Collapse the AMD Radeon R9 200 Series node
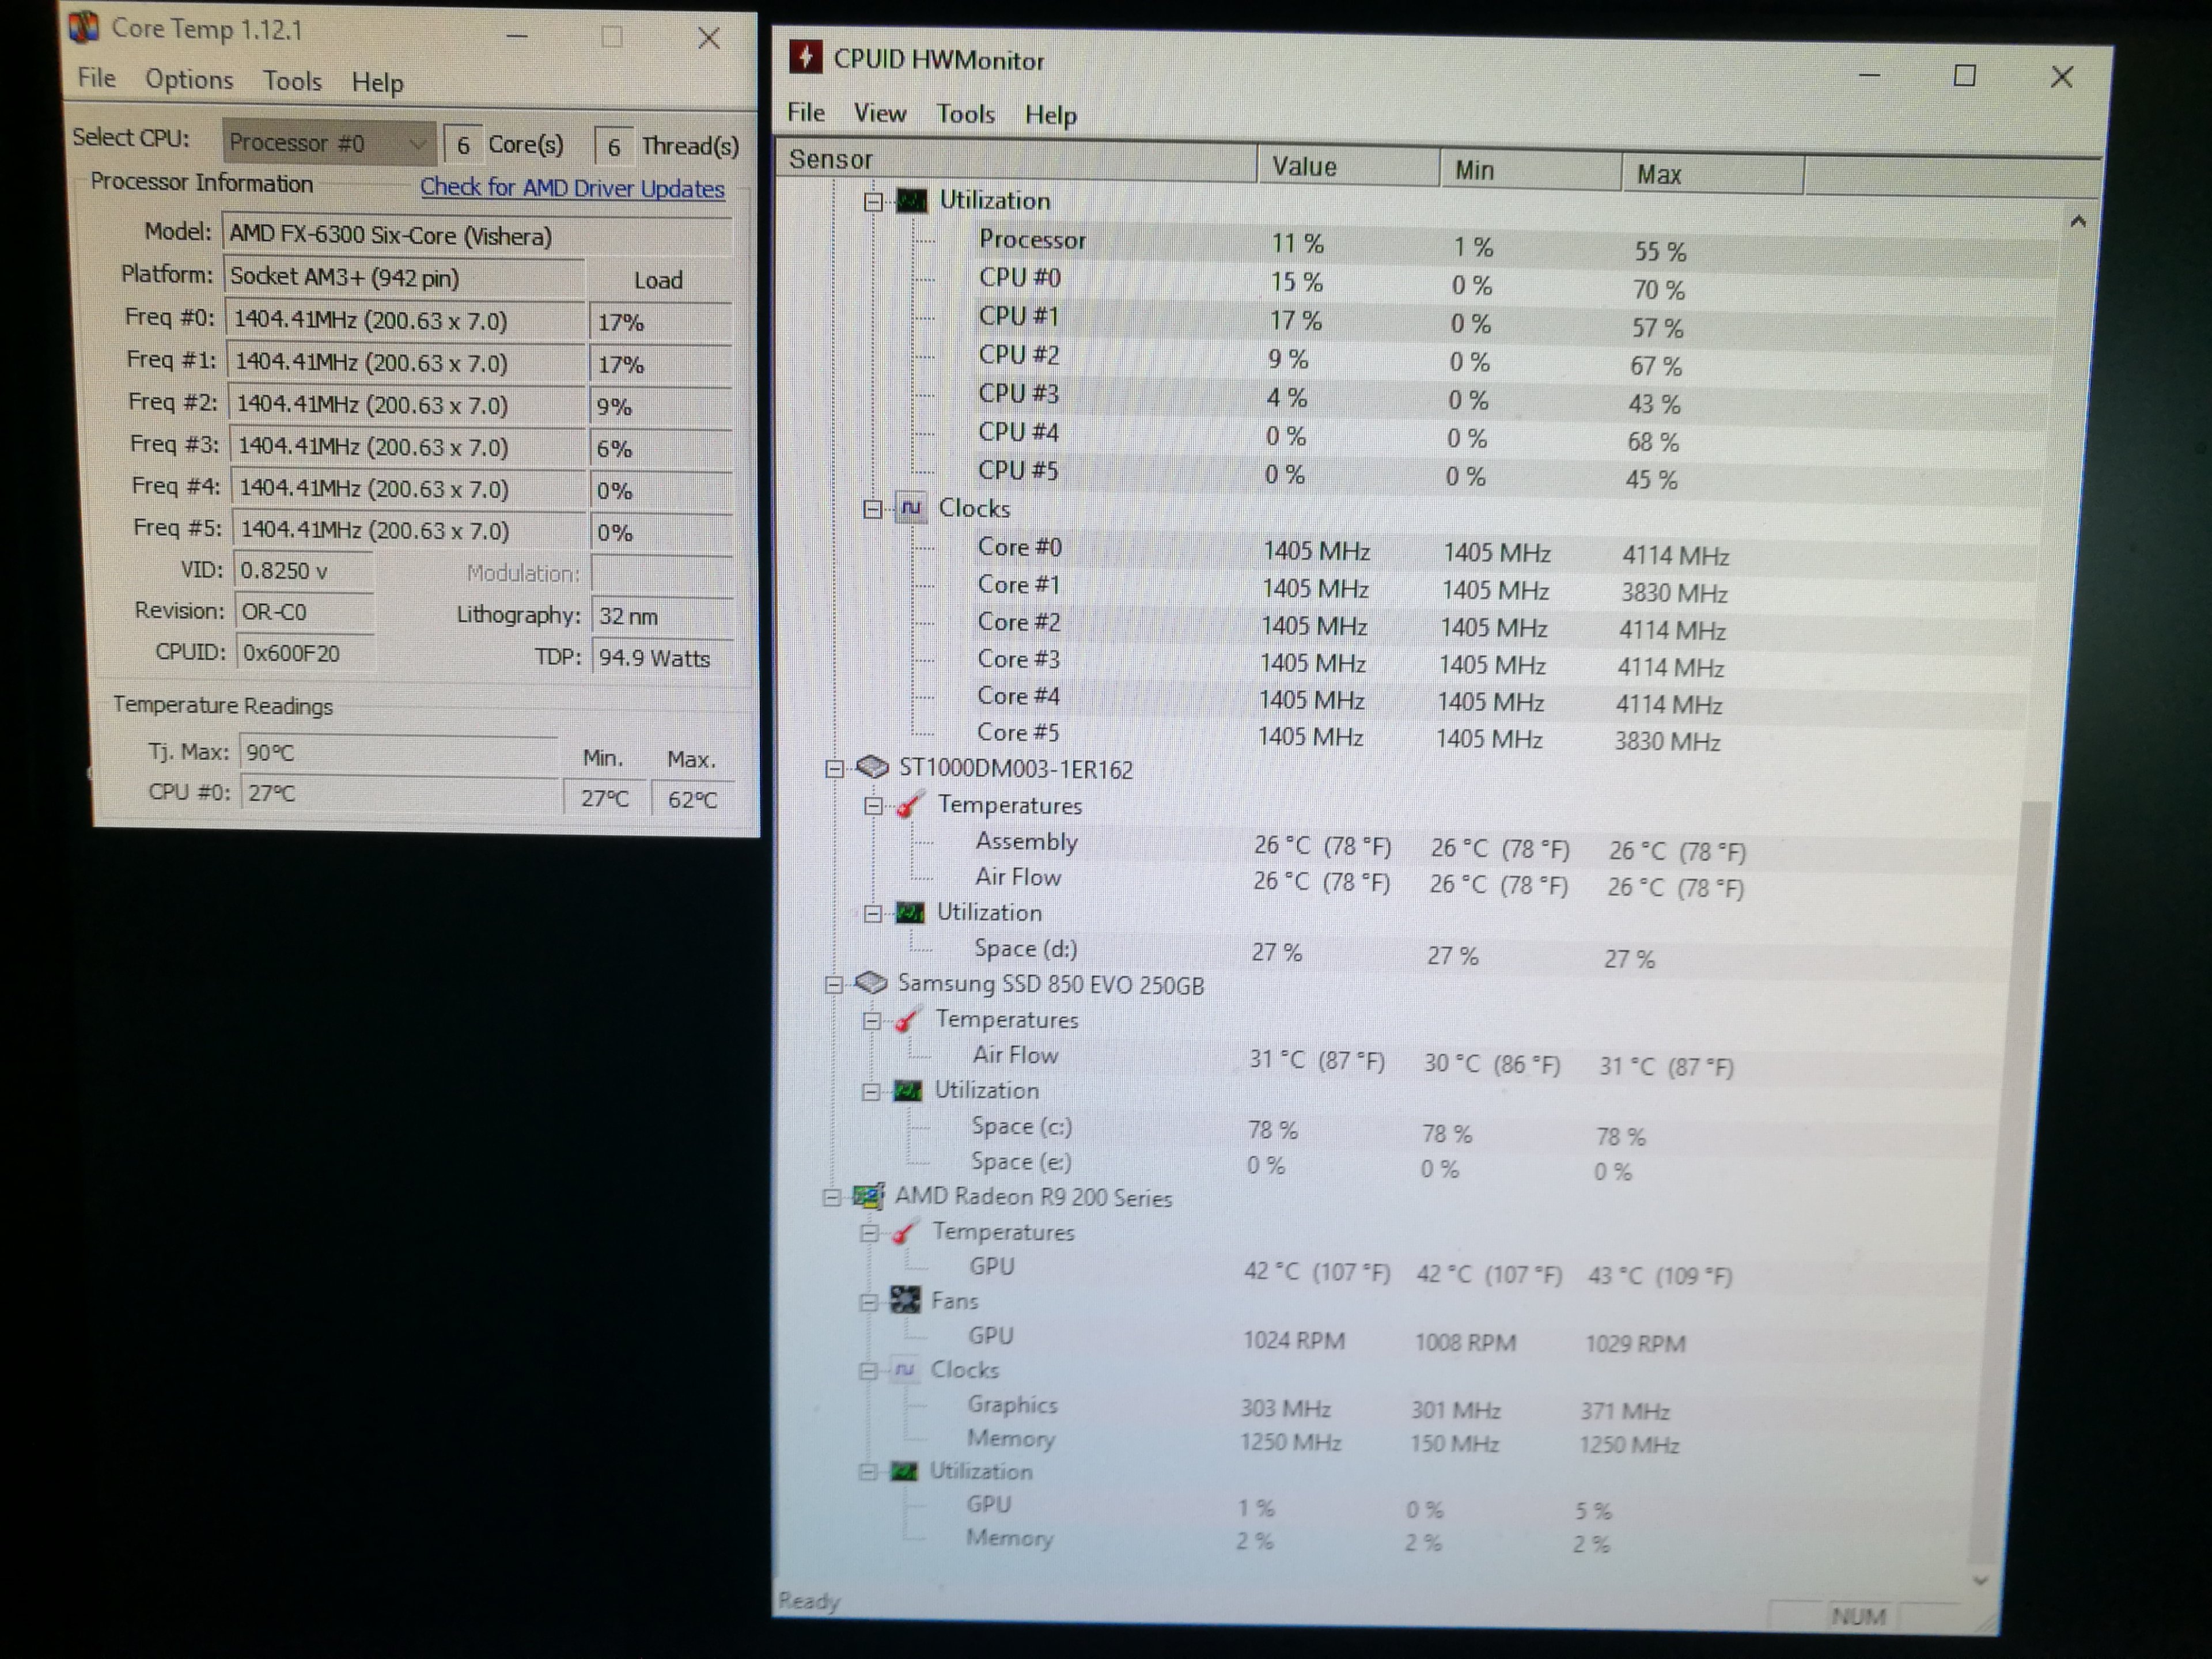2212x1659 pixels. (831, 1197)
